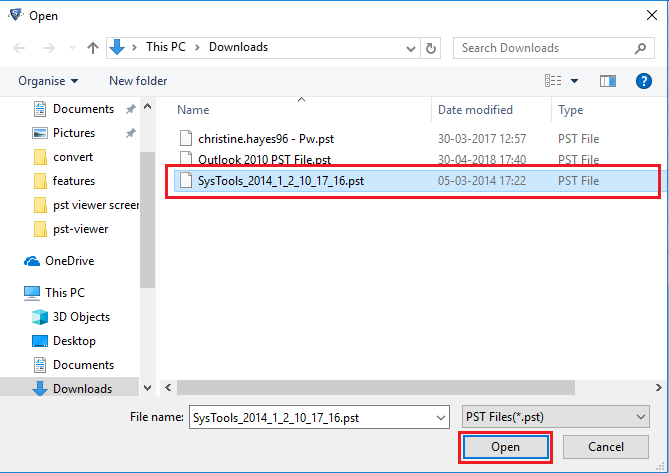Screen dimensions: 669x473
Task: Open the view options dropdown arrow
Action: coord(574,81)
